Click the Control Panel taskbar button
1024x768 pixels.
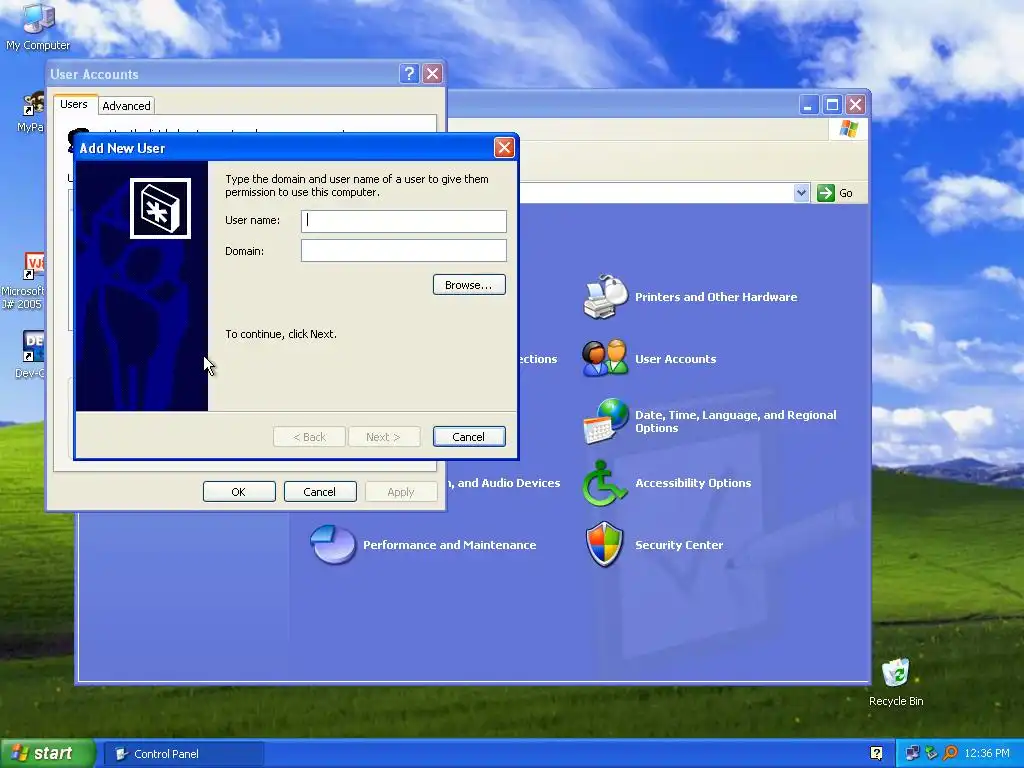[185, 754]
